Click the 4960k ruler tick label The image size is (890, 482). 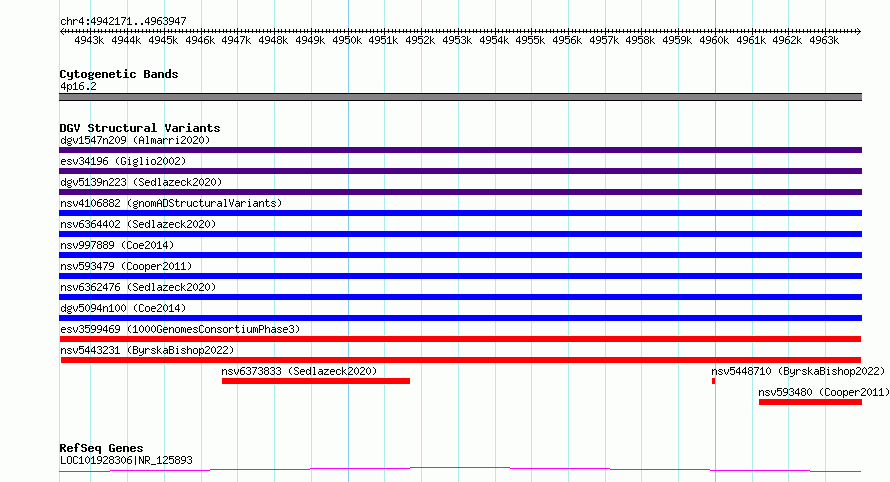[714, 40]
